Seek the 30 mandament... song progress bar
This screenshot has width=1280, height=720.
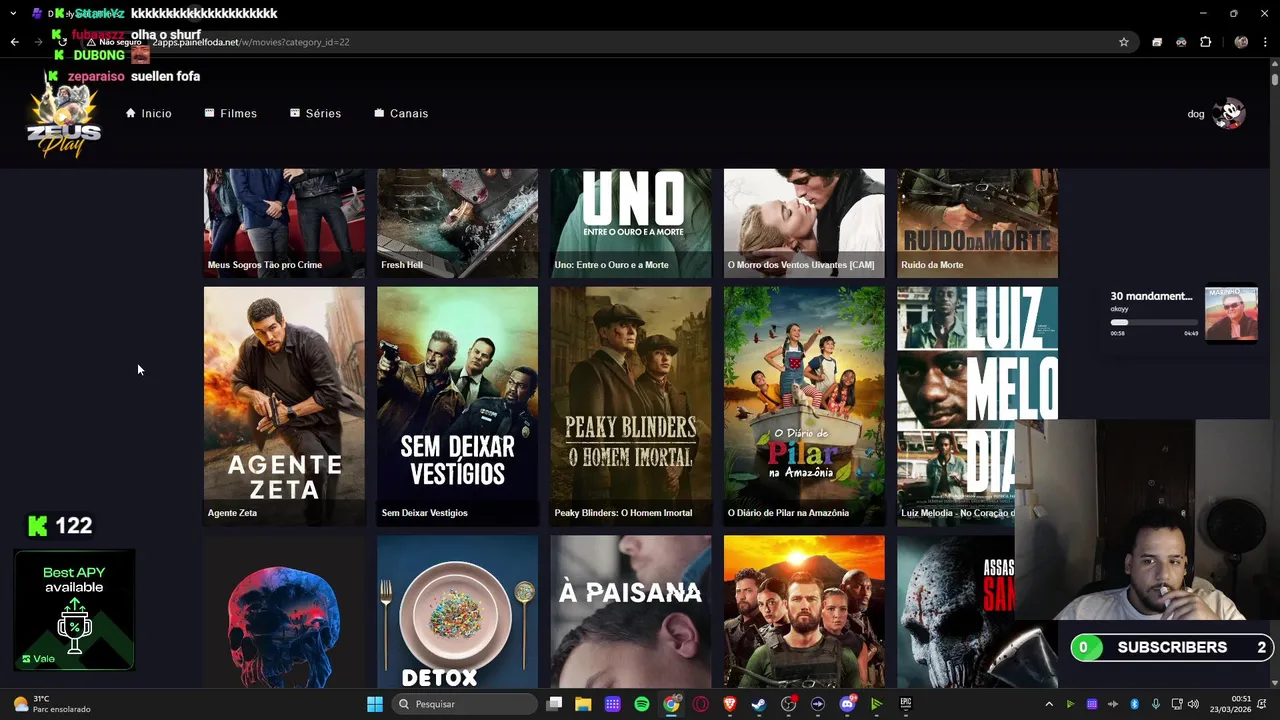pos(1154,323)
